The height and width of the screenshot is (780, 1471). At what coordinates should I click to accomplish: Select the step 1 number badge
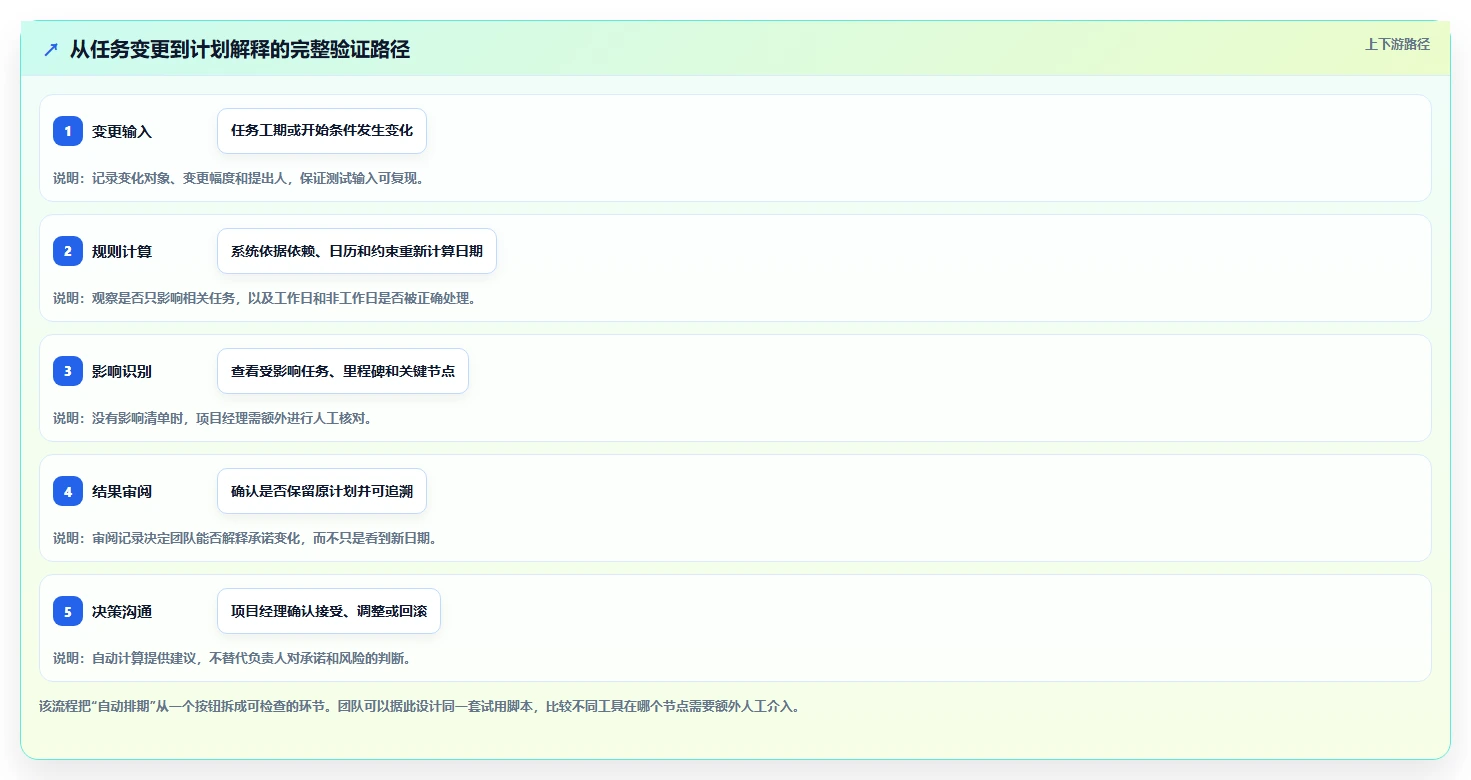[x=68, y=131]
